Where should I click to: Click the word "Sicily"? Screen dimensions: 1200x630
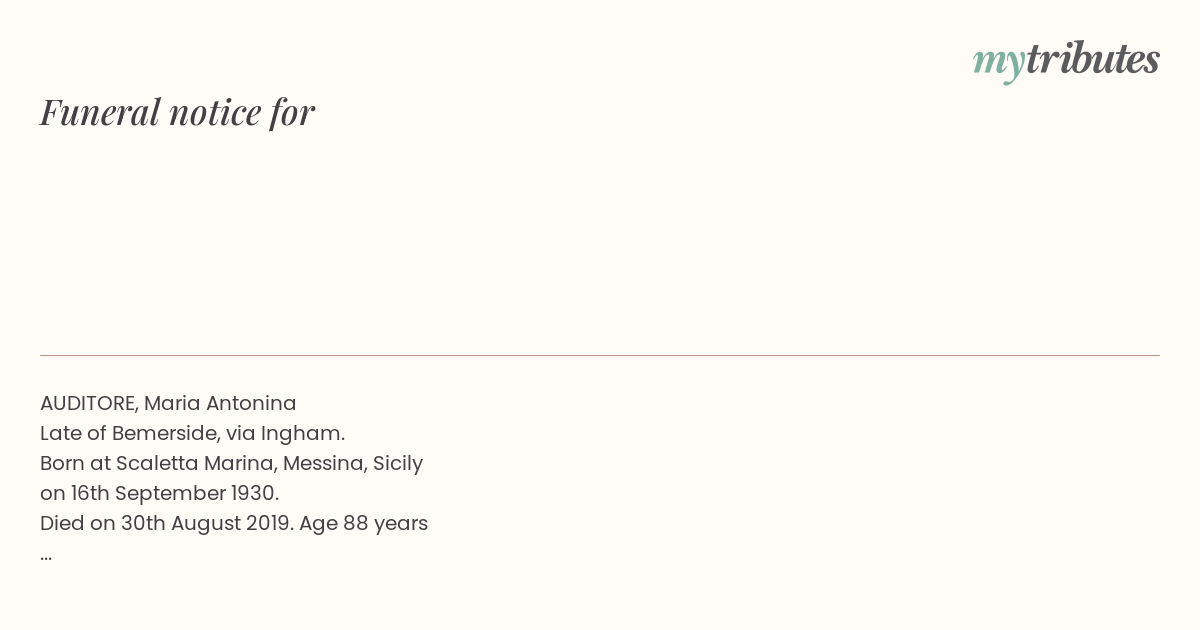(398, 464)
